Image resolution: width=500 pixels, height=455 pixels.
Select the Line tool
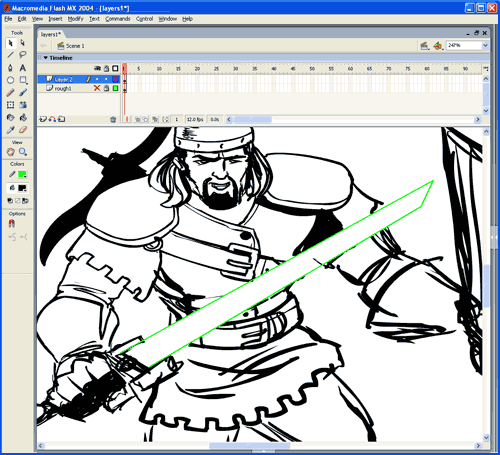coord(11,55)
